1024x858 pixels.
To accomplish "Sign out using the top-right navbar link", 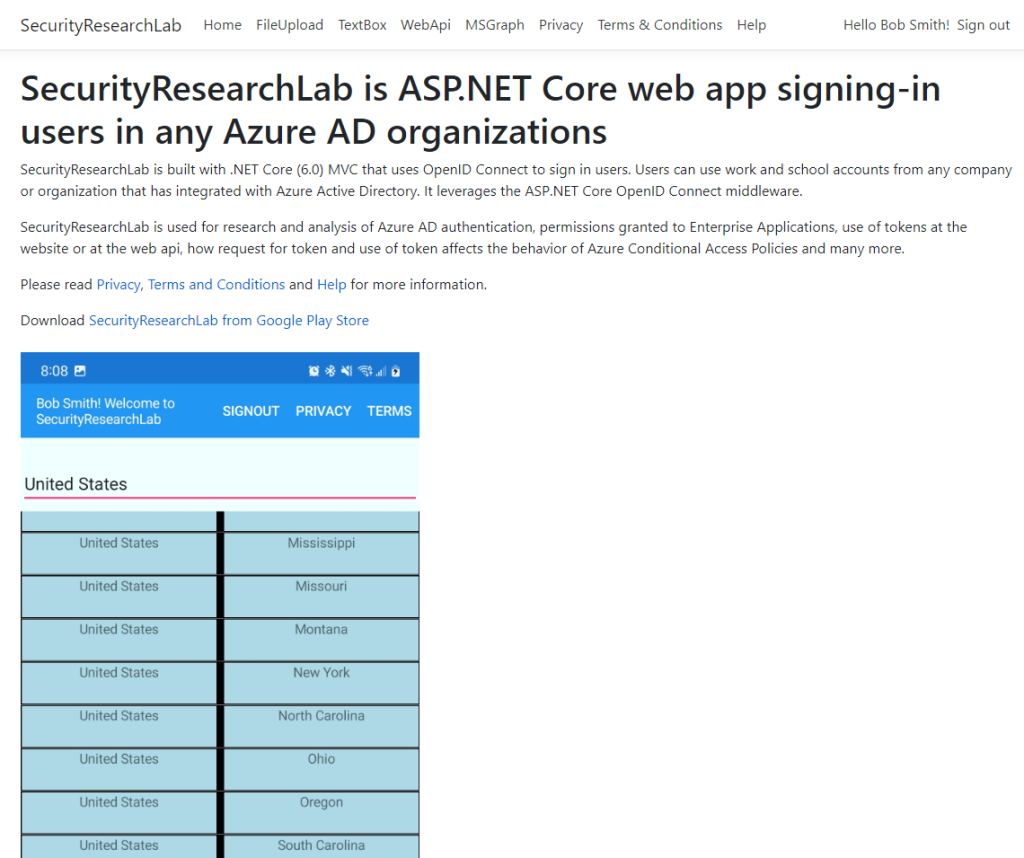I will 984,25.
